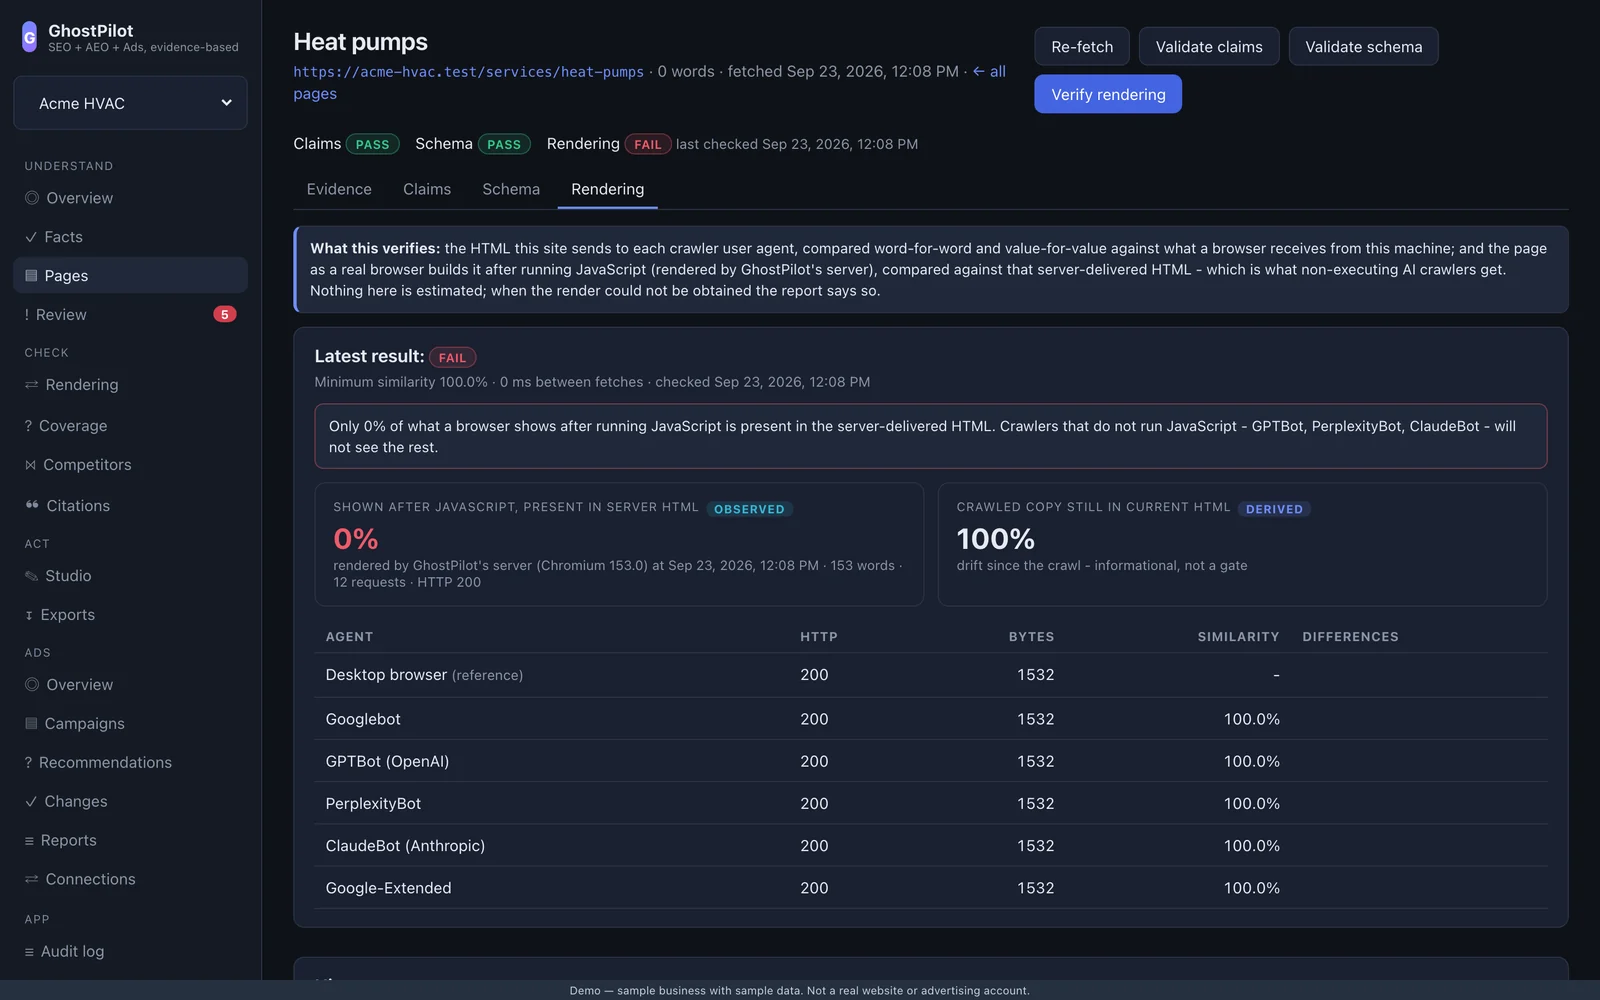Click the Googlebot agent row

(x=931, y=719)
